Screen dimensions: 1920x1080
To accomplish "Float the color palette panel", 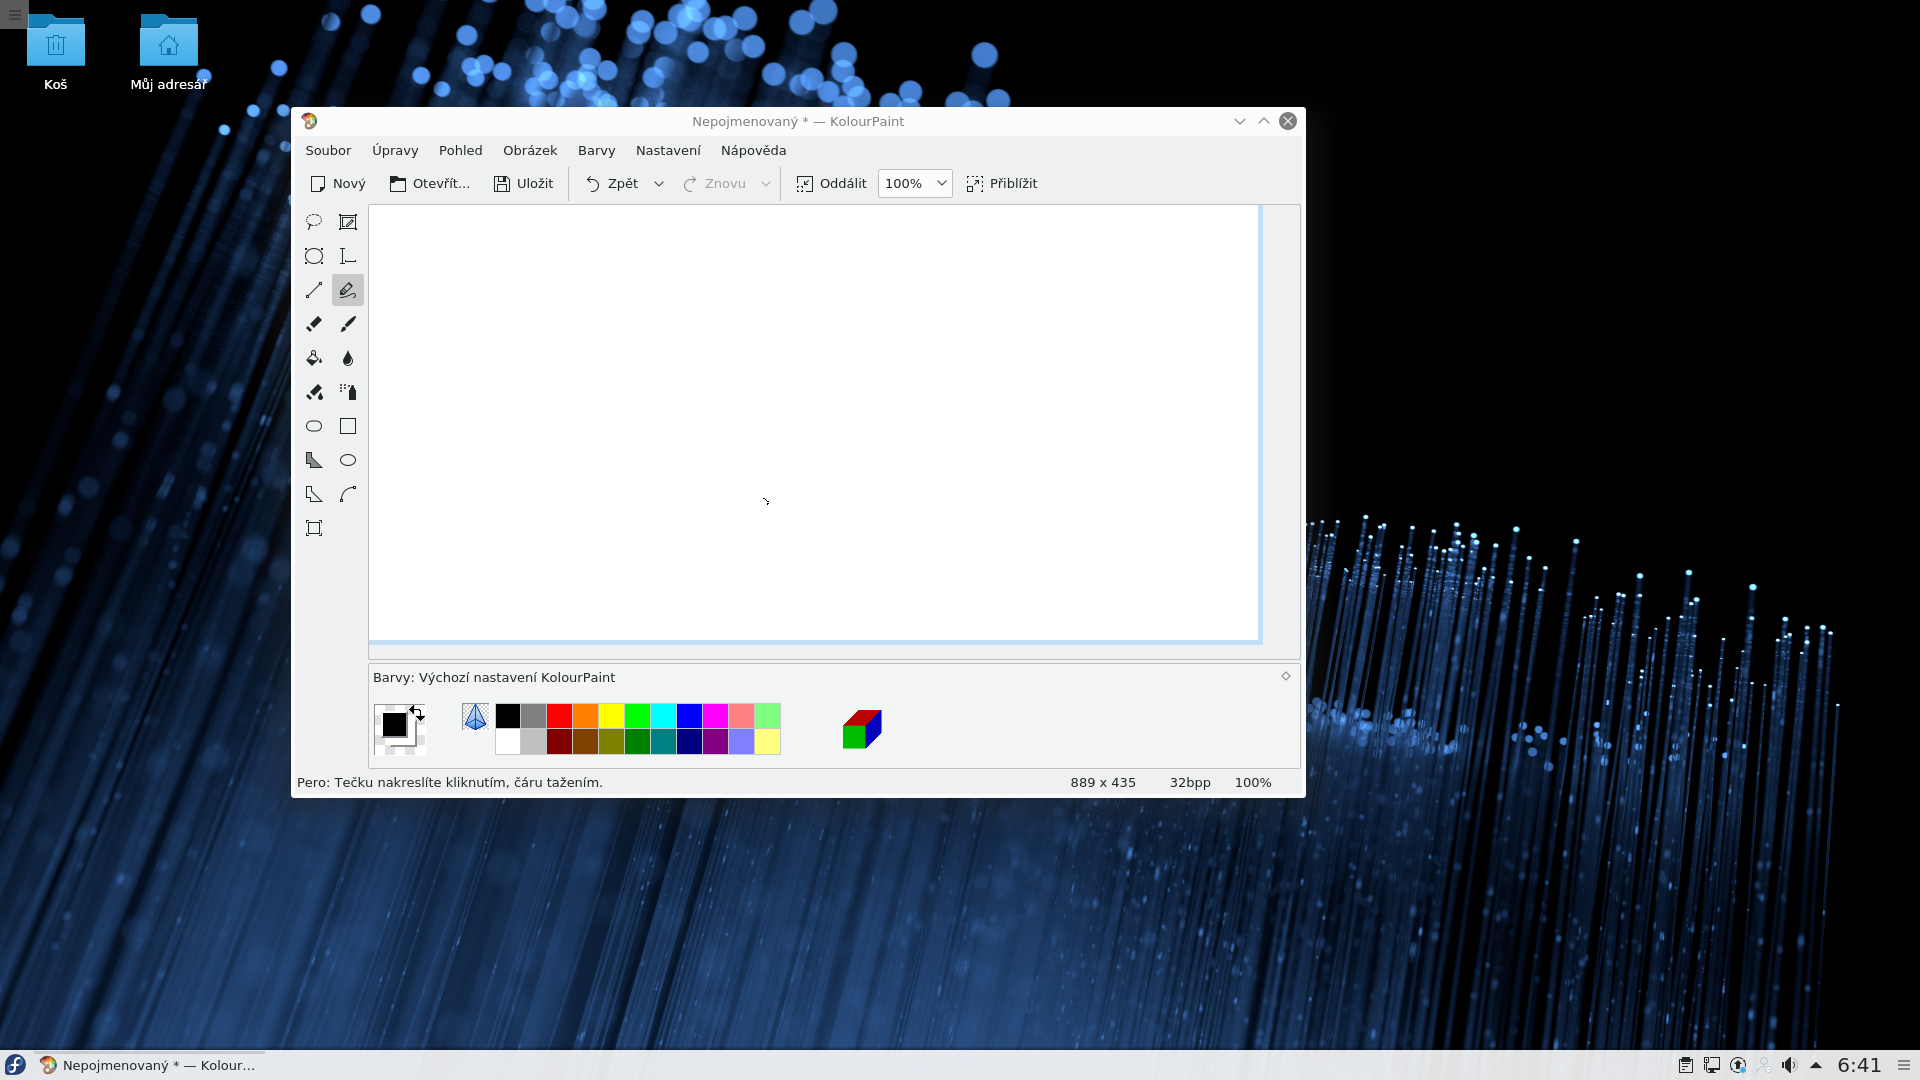I will click(1286, 677).
